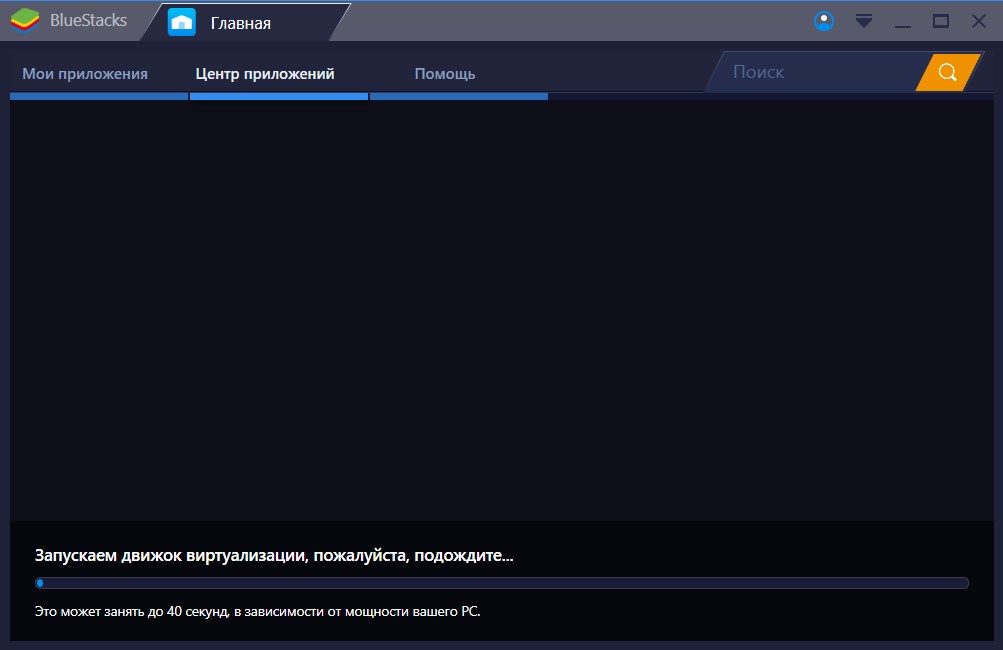Open the Помощь tab

pyautogui.click(x=445, y=74)
